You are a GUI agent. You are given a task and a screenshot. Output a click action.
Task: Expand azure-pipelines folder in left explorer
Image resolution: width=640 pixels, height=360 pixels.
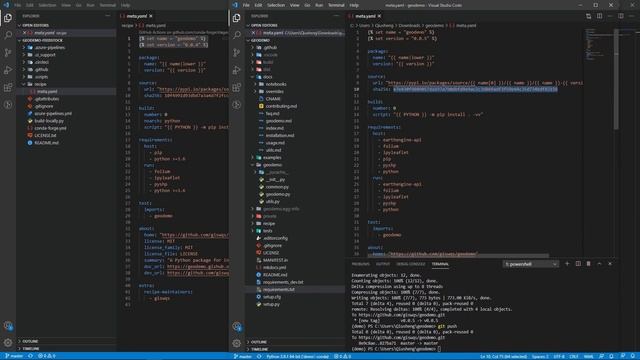(x=49, y=47)
